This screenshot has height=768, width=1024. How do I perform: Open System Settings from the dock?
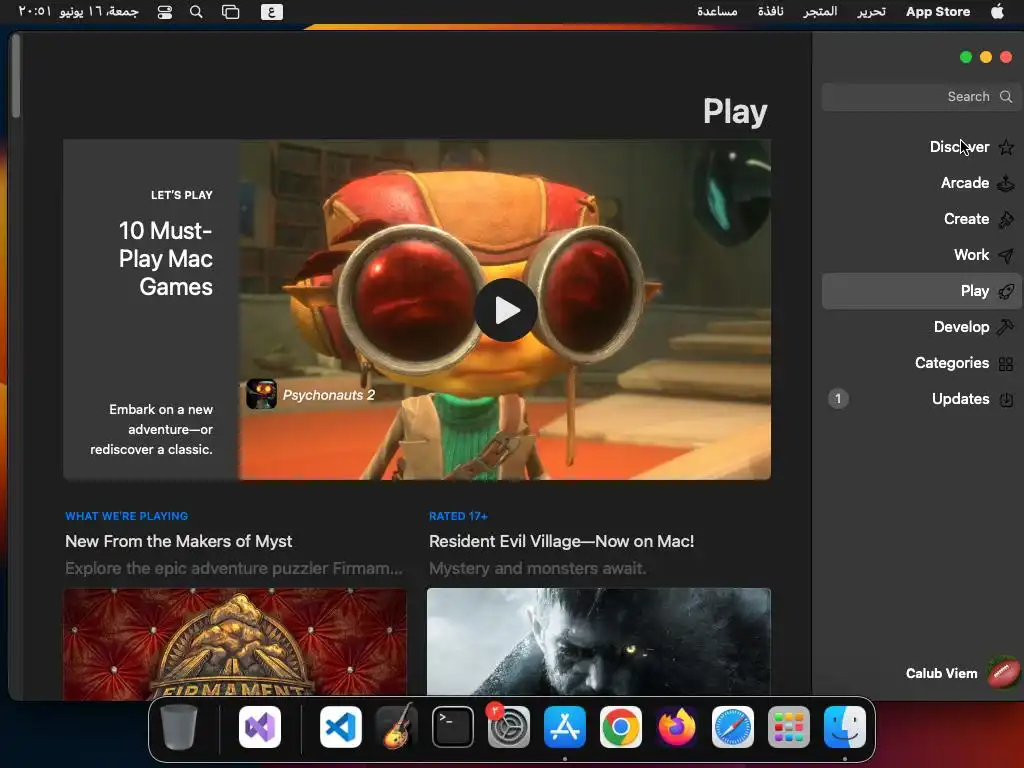click(509, 727)
